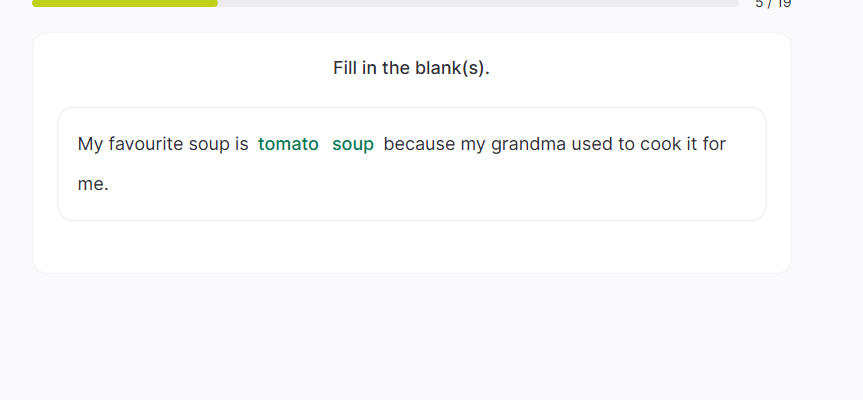This screenshot has height=400, width=863.
Task: Click the 5 / 19 question counter
Action: [x=773, y=4]
